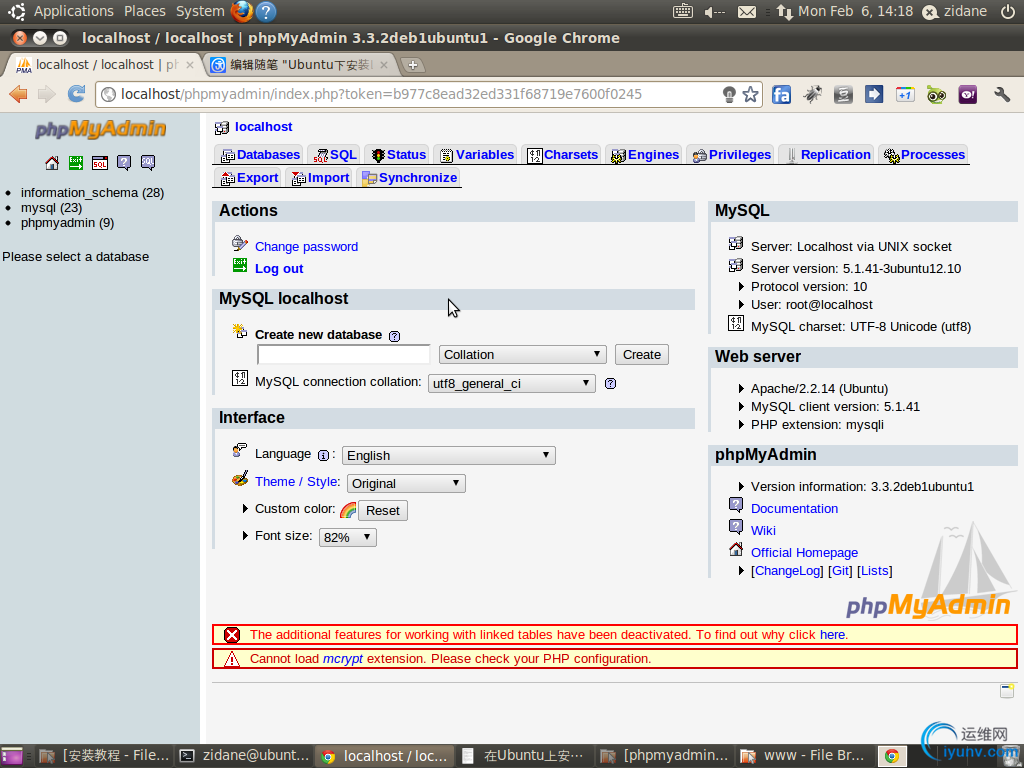Open the Wiki link
This screenshot has height=768, width=1024.
click(763, 530)
